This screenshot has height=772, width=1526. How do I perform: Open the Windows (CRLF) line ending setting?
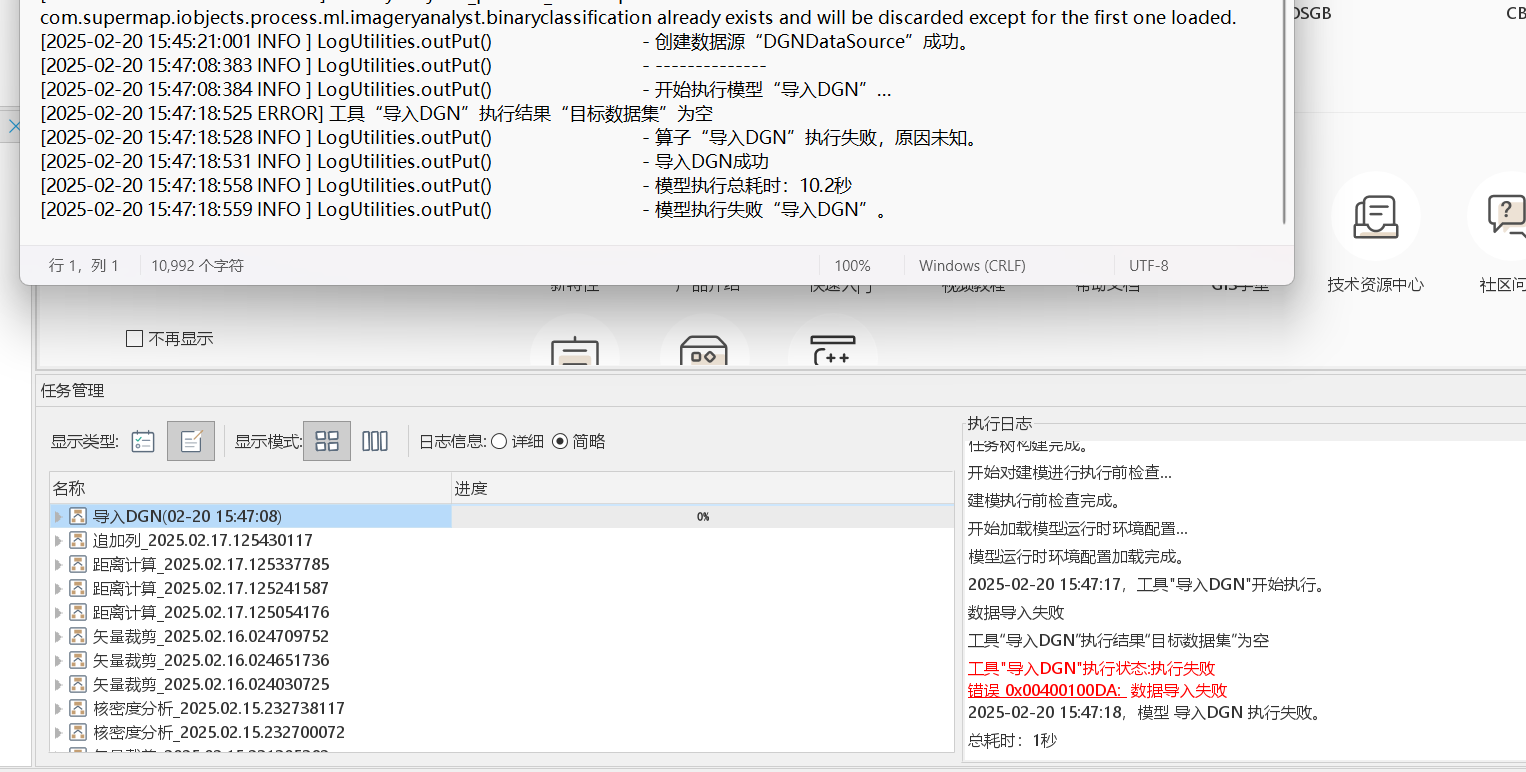971,265
